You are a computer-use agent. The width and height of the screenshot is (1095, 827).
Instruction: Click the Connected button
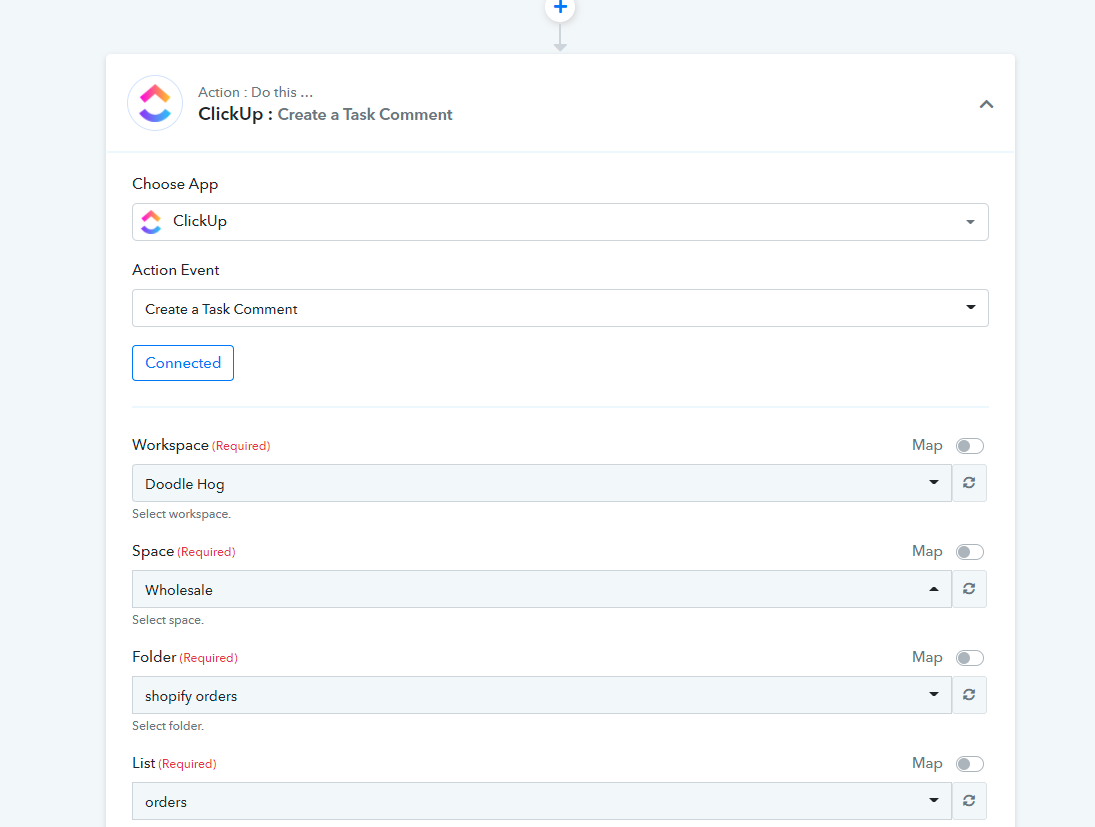[x=183, y=363]
